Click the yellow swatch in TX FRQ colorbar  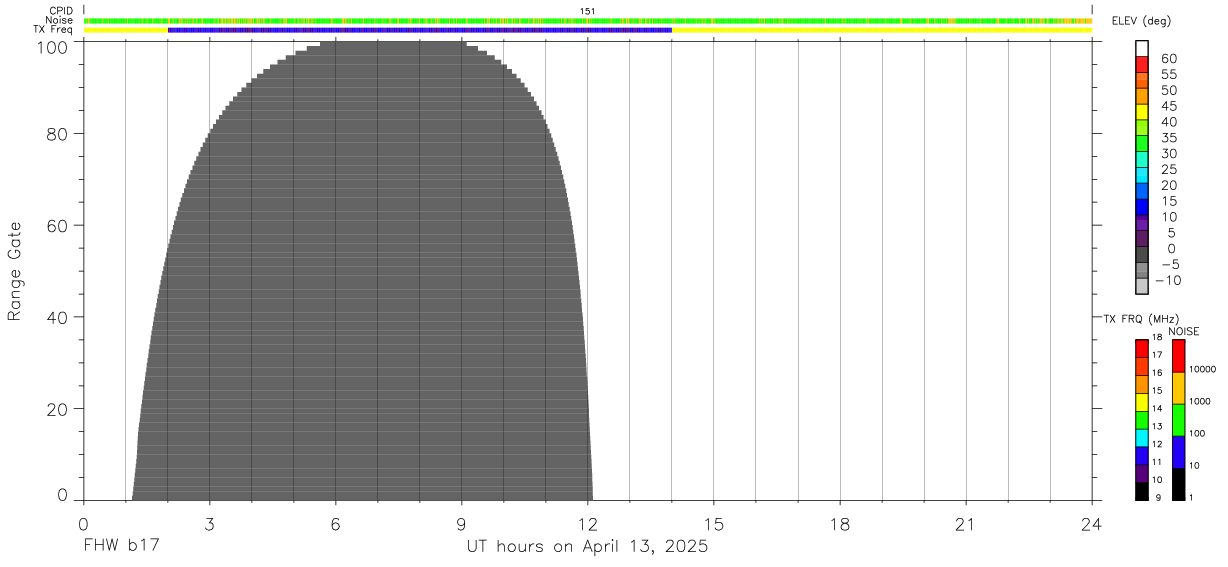tap(1142, 402)
